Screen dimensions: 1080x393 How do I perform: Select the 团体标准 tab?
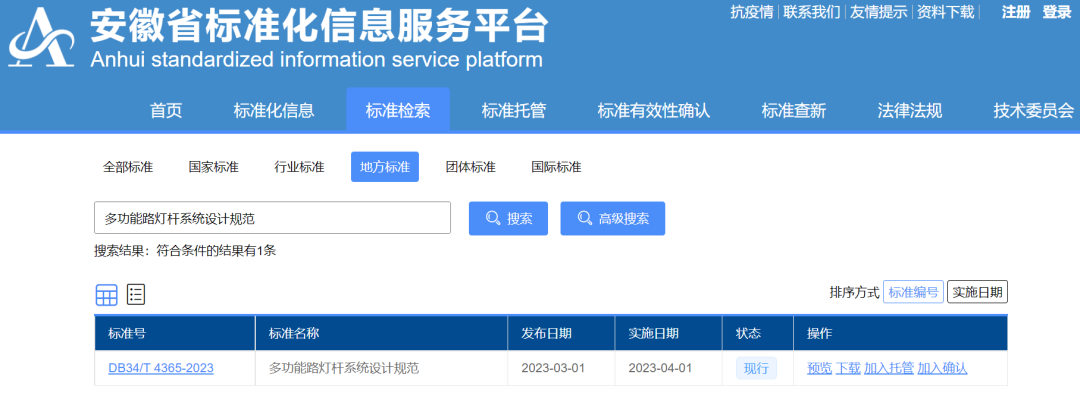tap(470, 167)
